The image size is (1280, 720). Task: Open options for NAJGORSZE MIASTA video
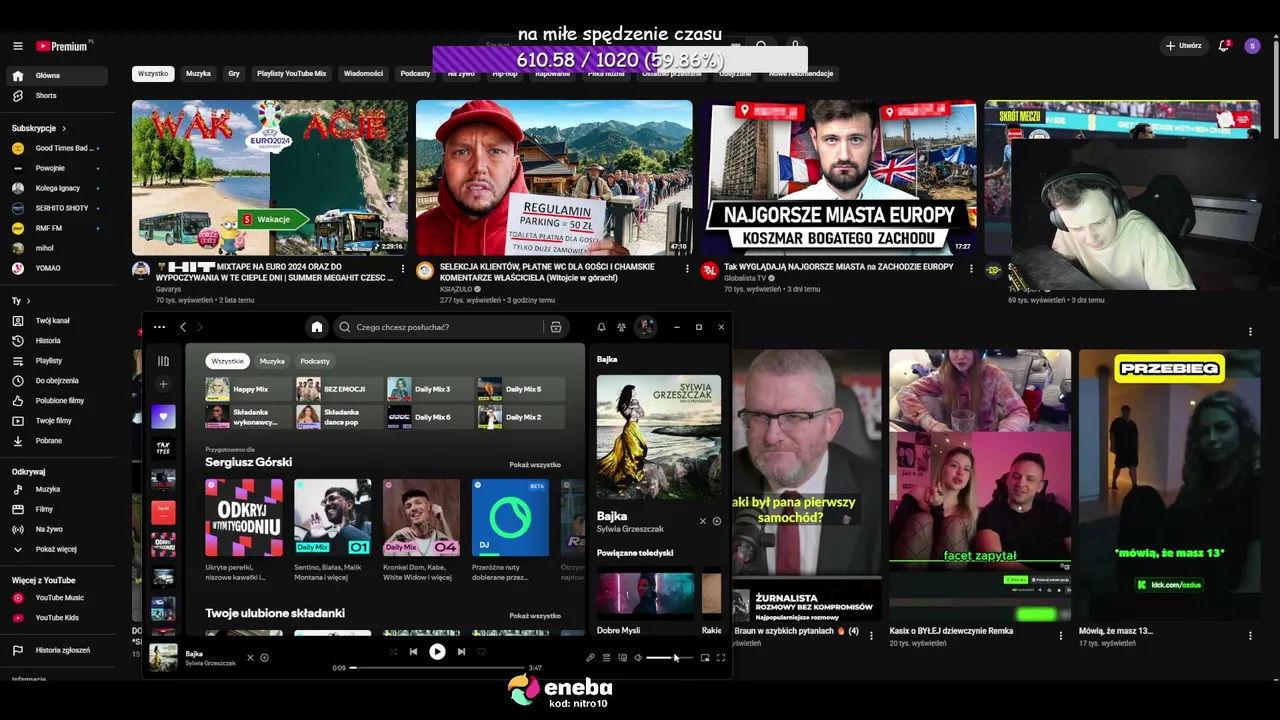click(971, 268)
